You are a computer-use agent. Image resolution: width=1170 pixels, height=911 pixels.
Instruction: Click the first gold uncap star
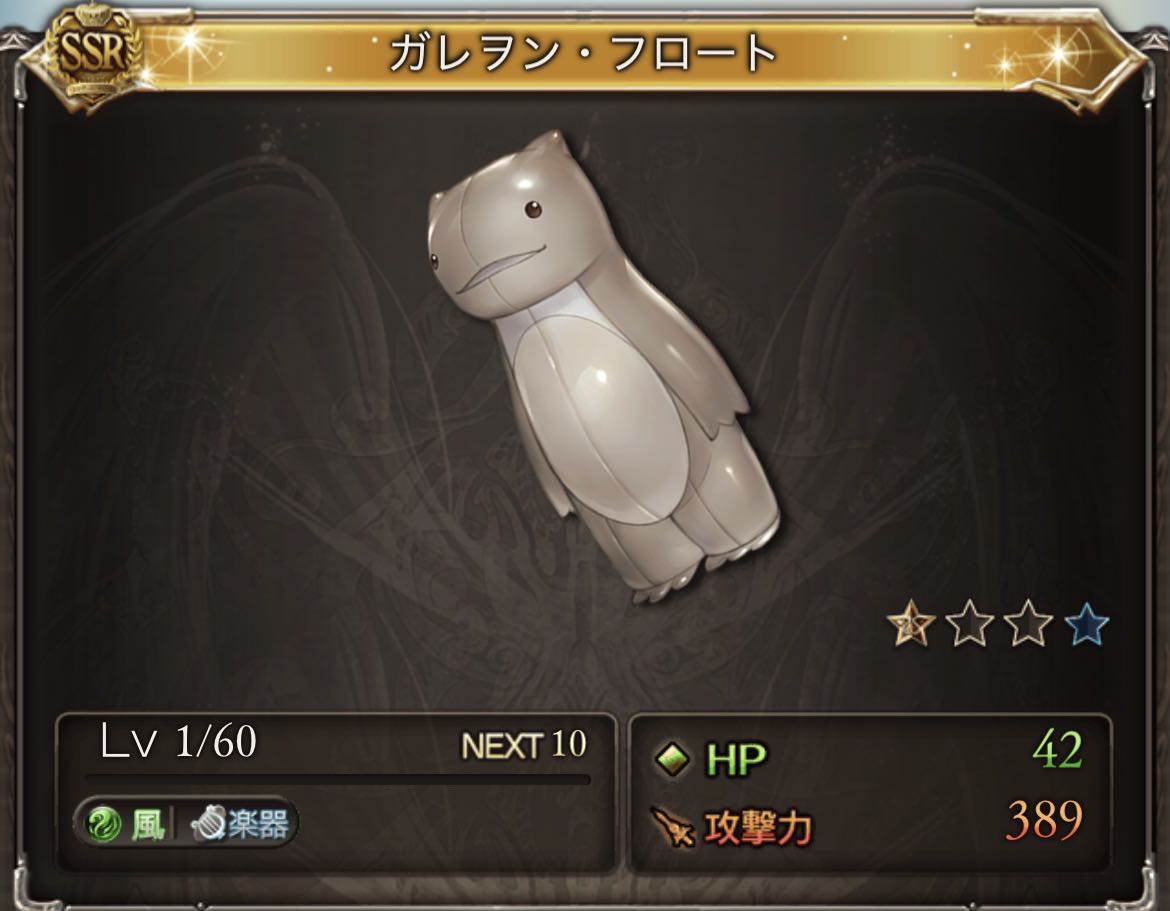point(910,624)
